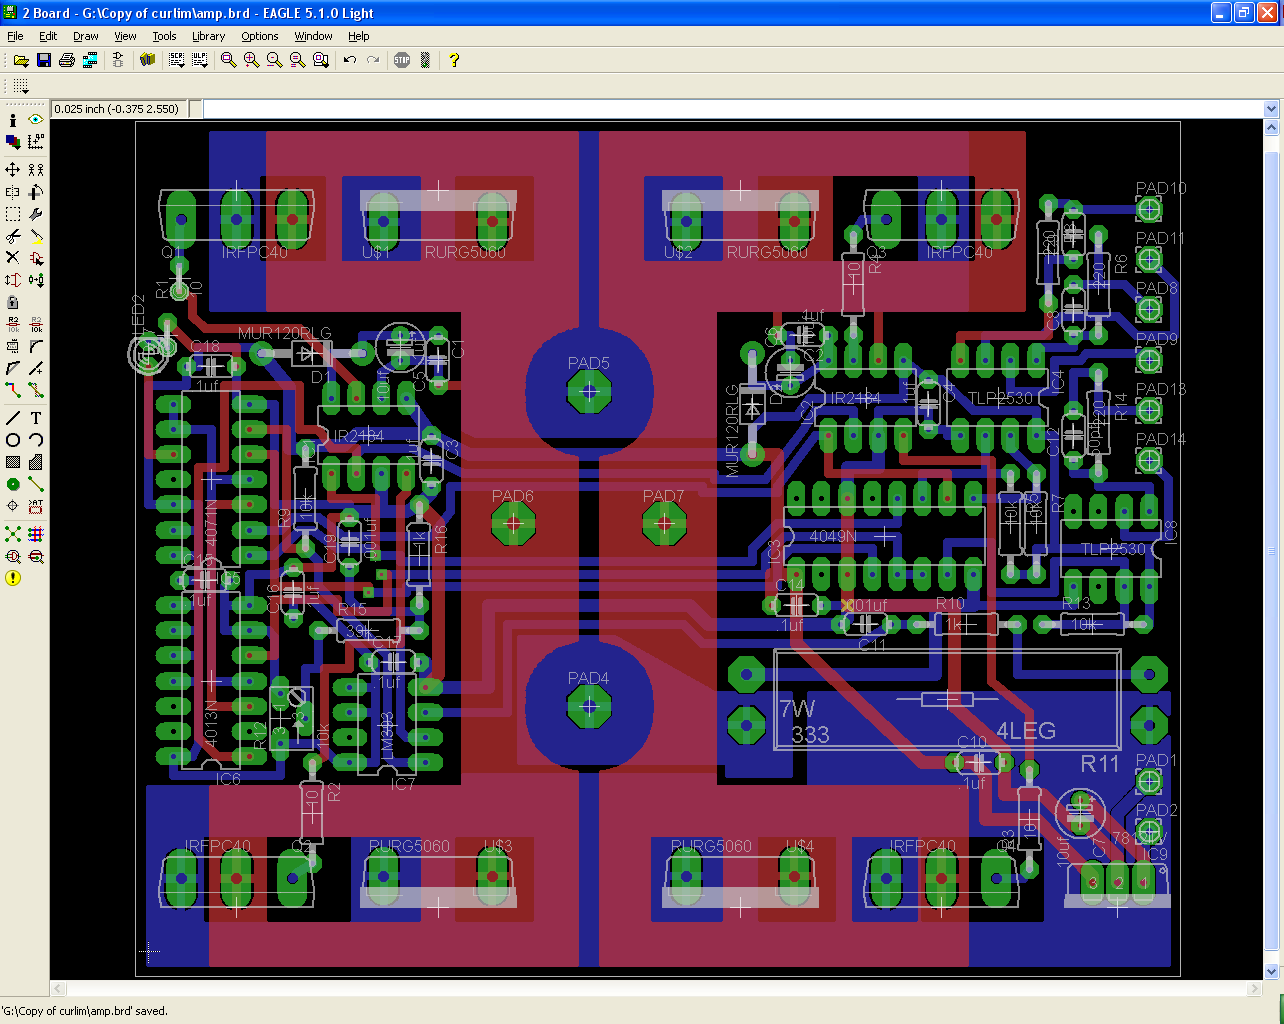1284x1024 pixels.
Task: Select the Circle drawing tool
Action: (13, 440)
